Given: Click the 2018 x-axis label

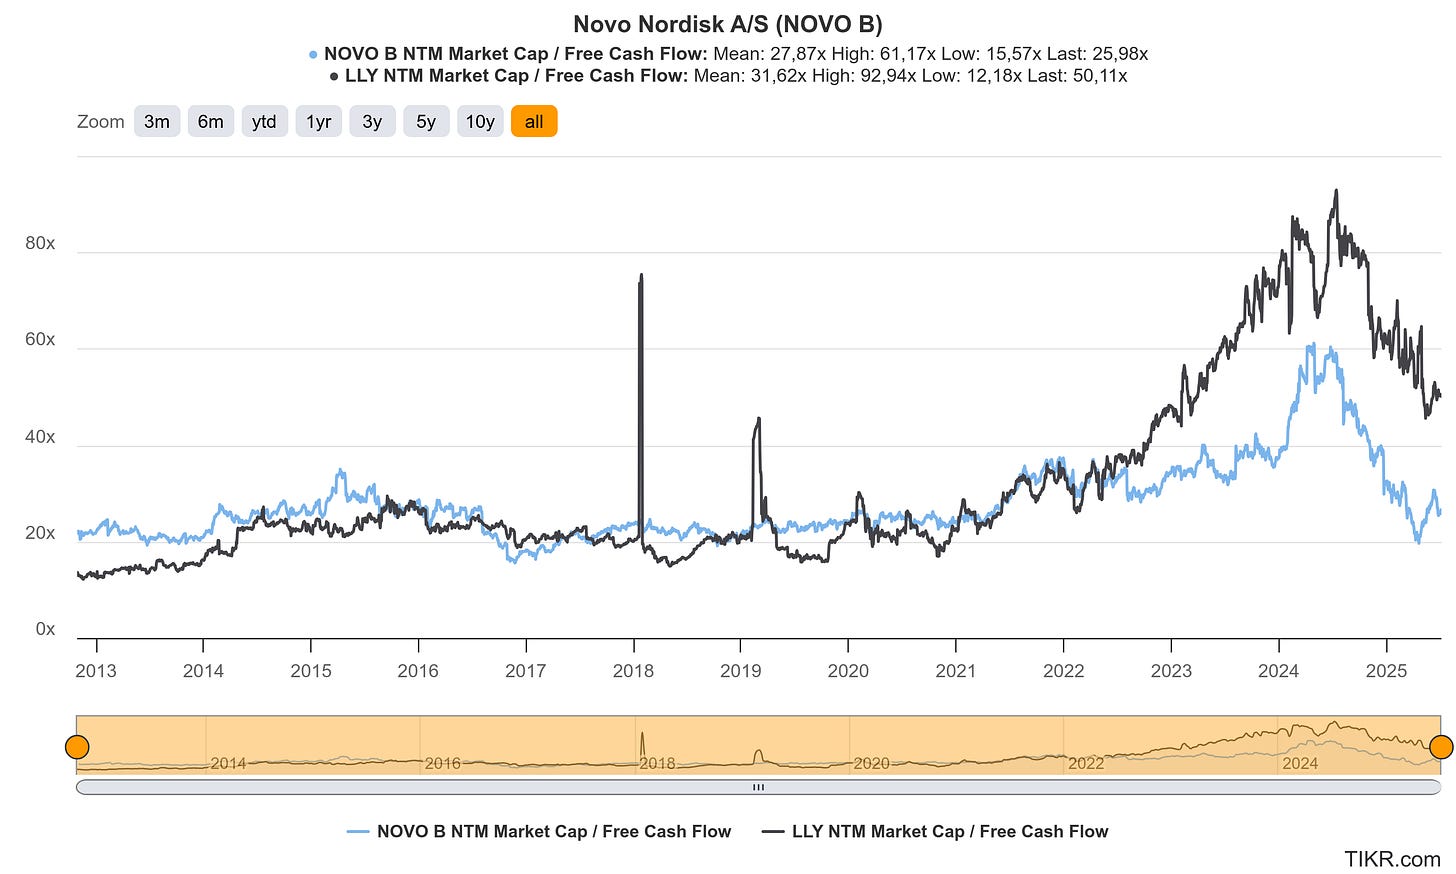Looking at the screenshot, I should click(633, 671).
